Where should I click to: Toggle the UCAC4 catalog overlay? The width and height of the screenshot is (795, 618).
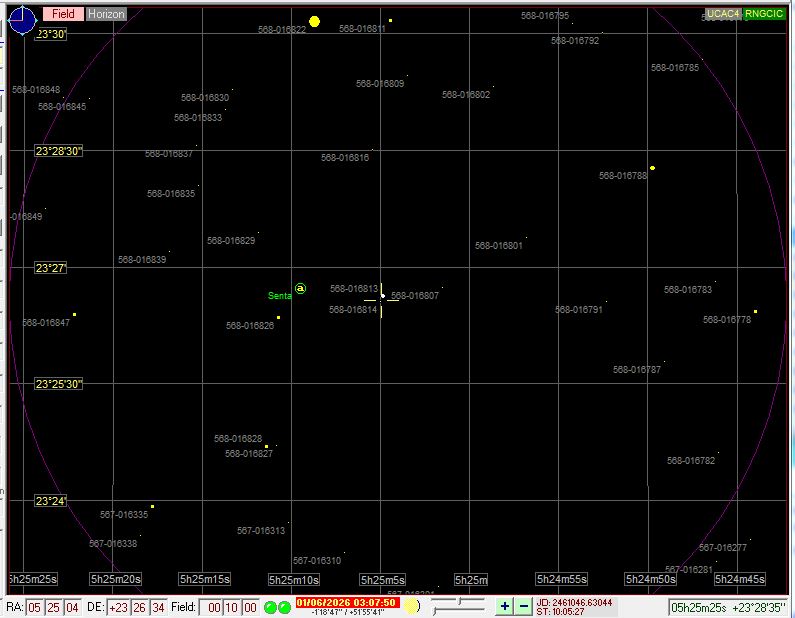coord(723,14)
